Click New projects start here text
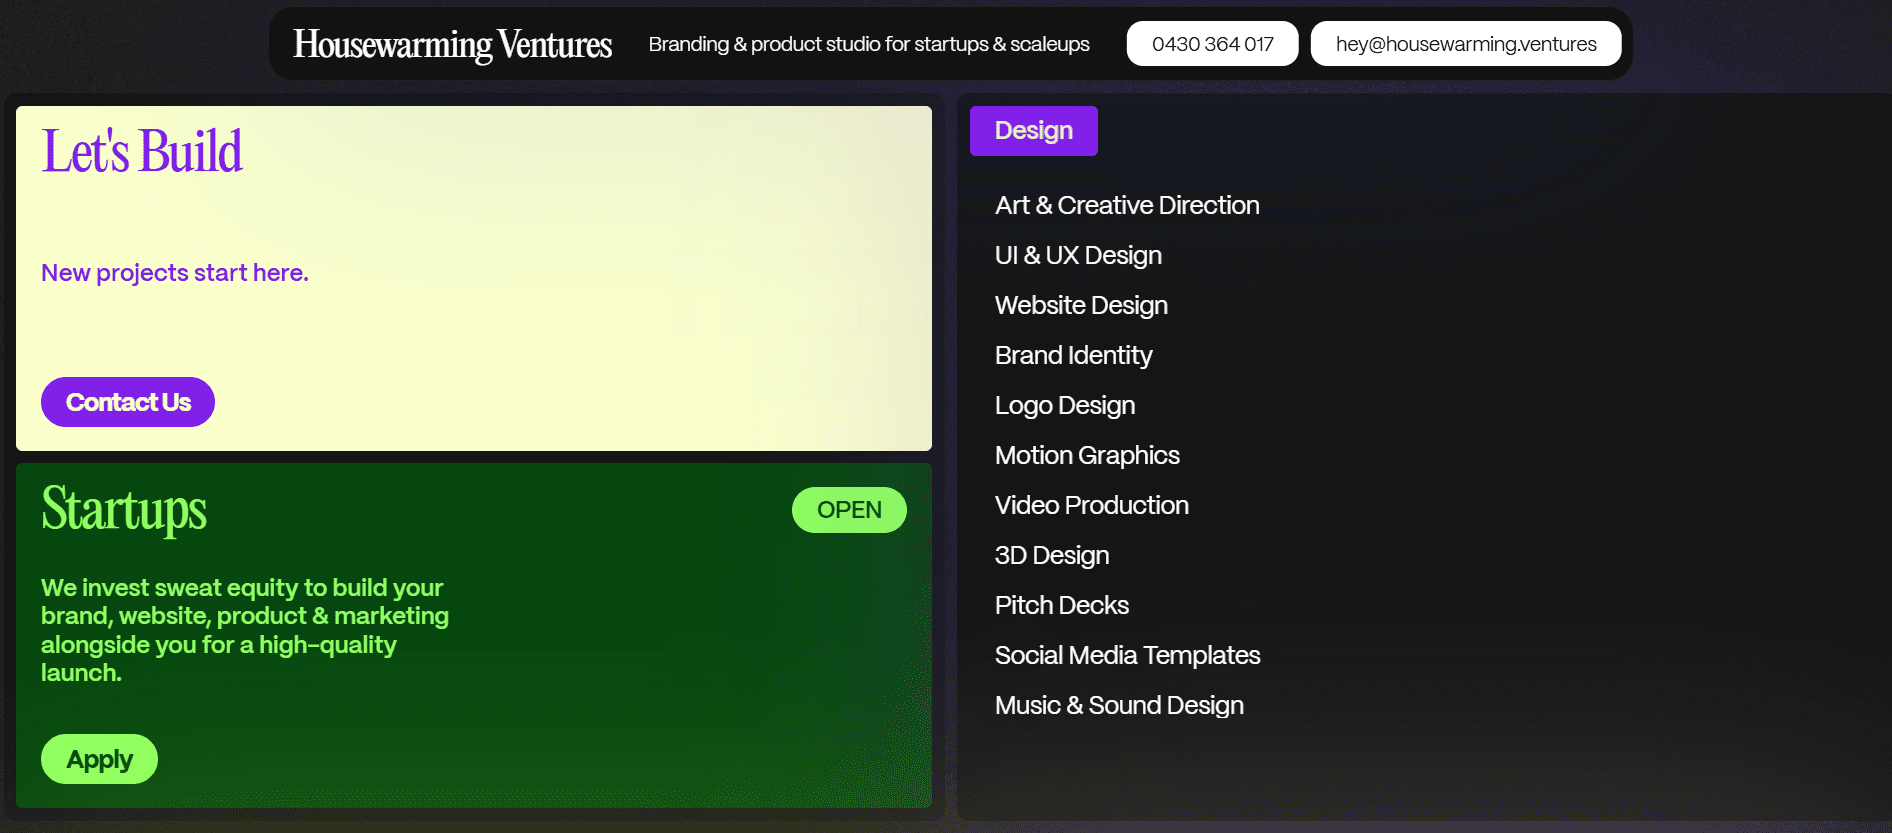 click(x=175, y=273)
